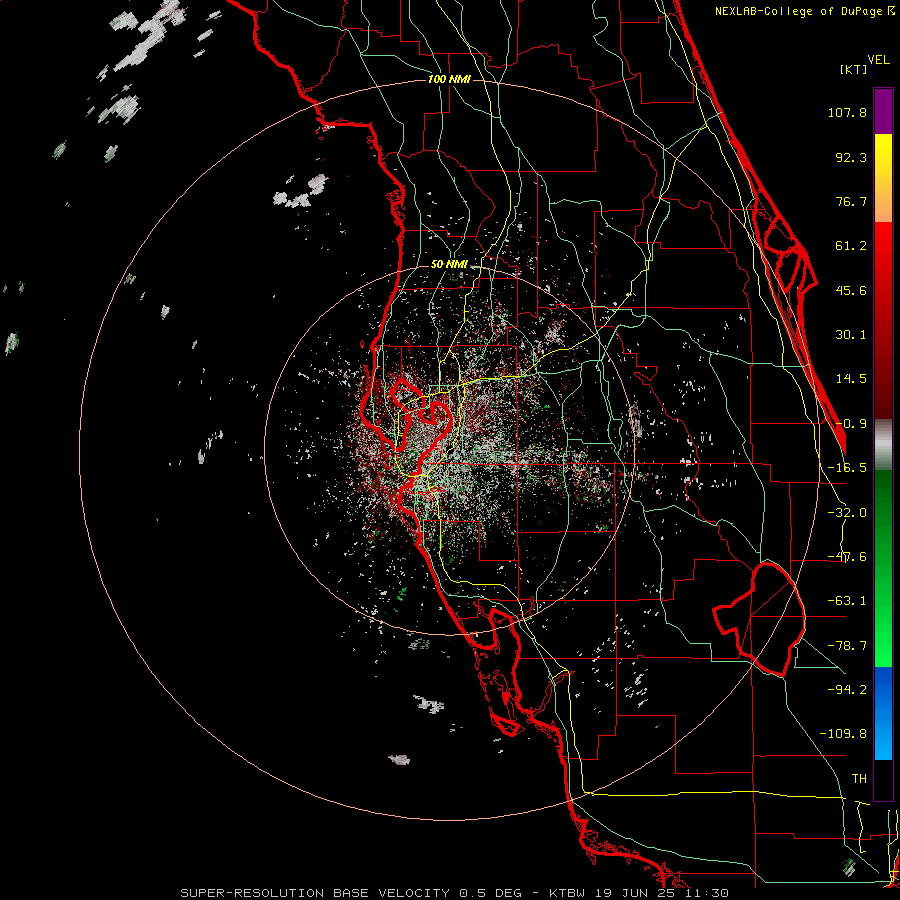Click the KTBW radar site identifier
This screenshot has height=900, width=900.
[x=569, y=893]
